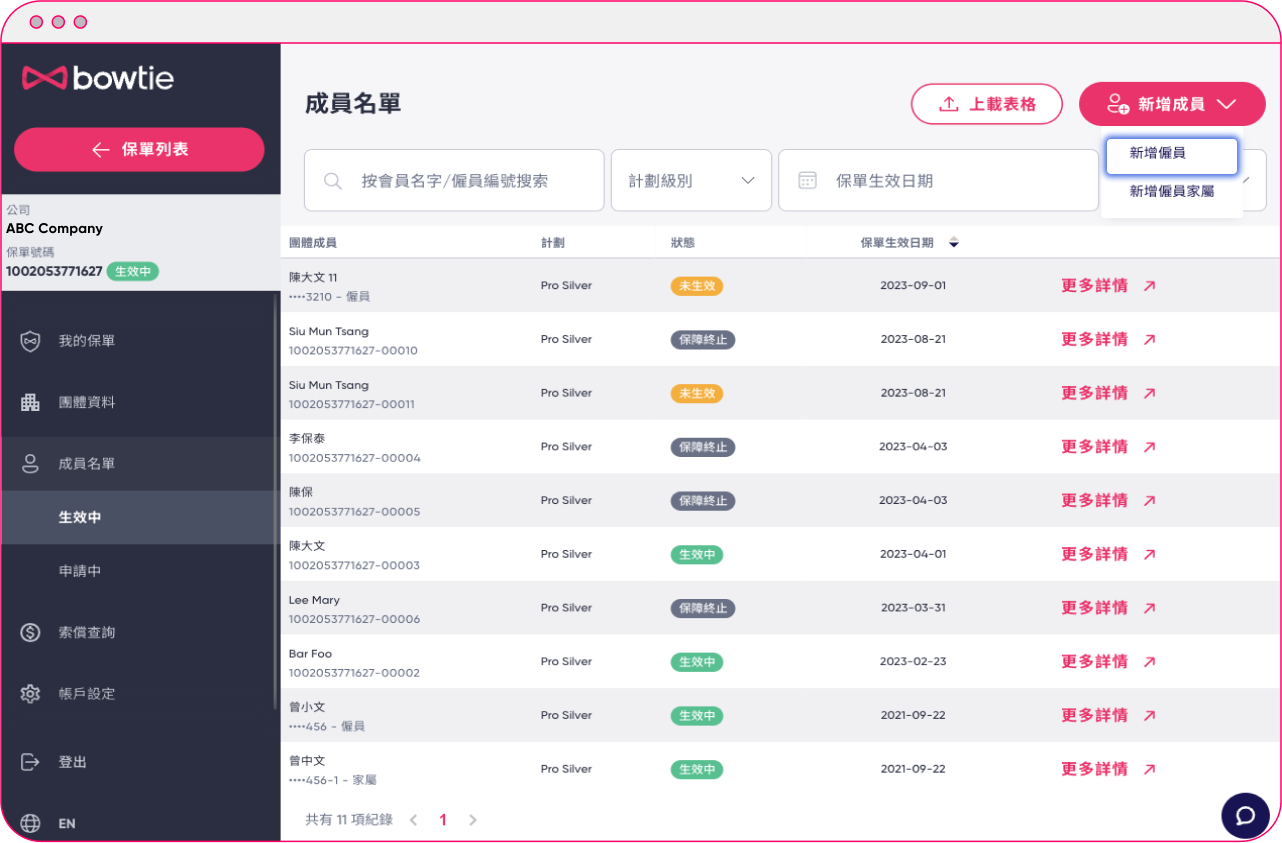Image resolution: width=1282 pixels, height=843 pixels.
Task: Open the chat bubble in bottom right
Action: (x=1245, y=815)
